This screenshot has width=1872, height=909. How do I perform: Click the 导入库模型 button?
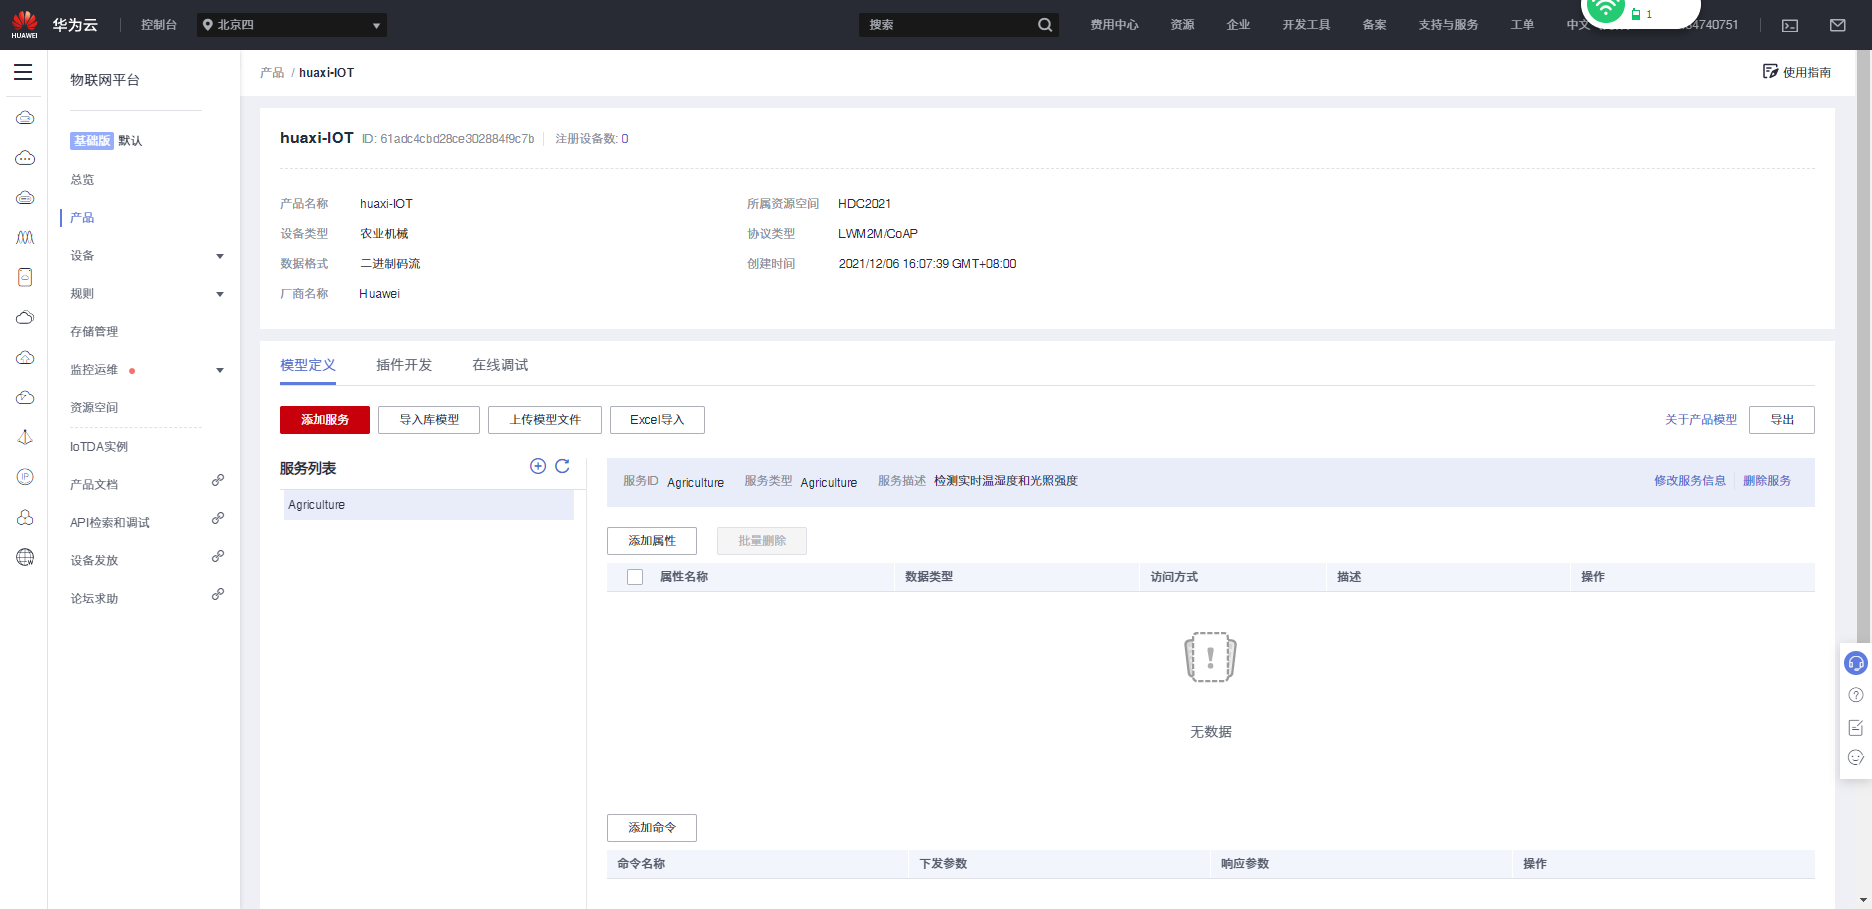click(429, 420)
